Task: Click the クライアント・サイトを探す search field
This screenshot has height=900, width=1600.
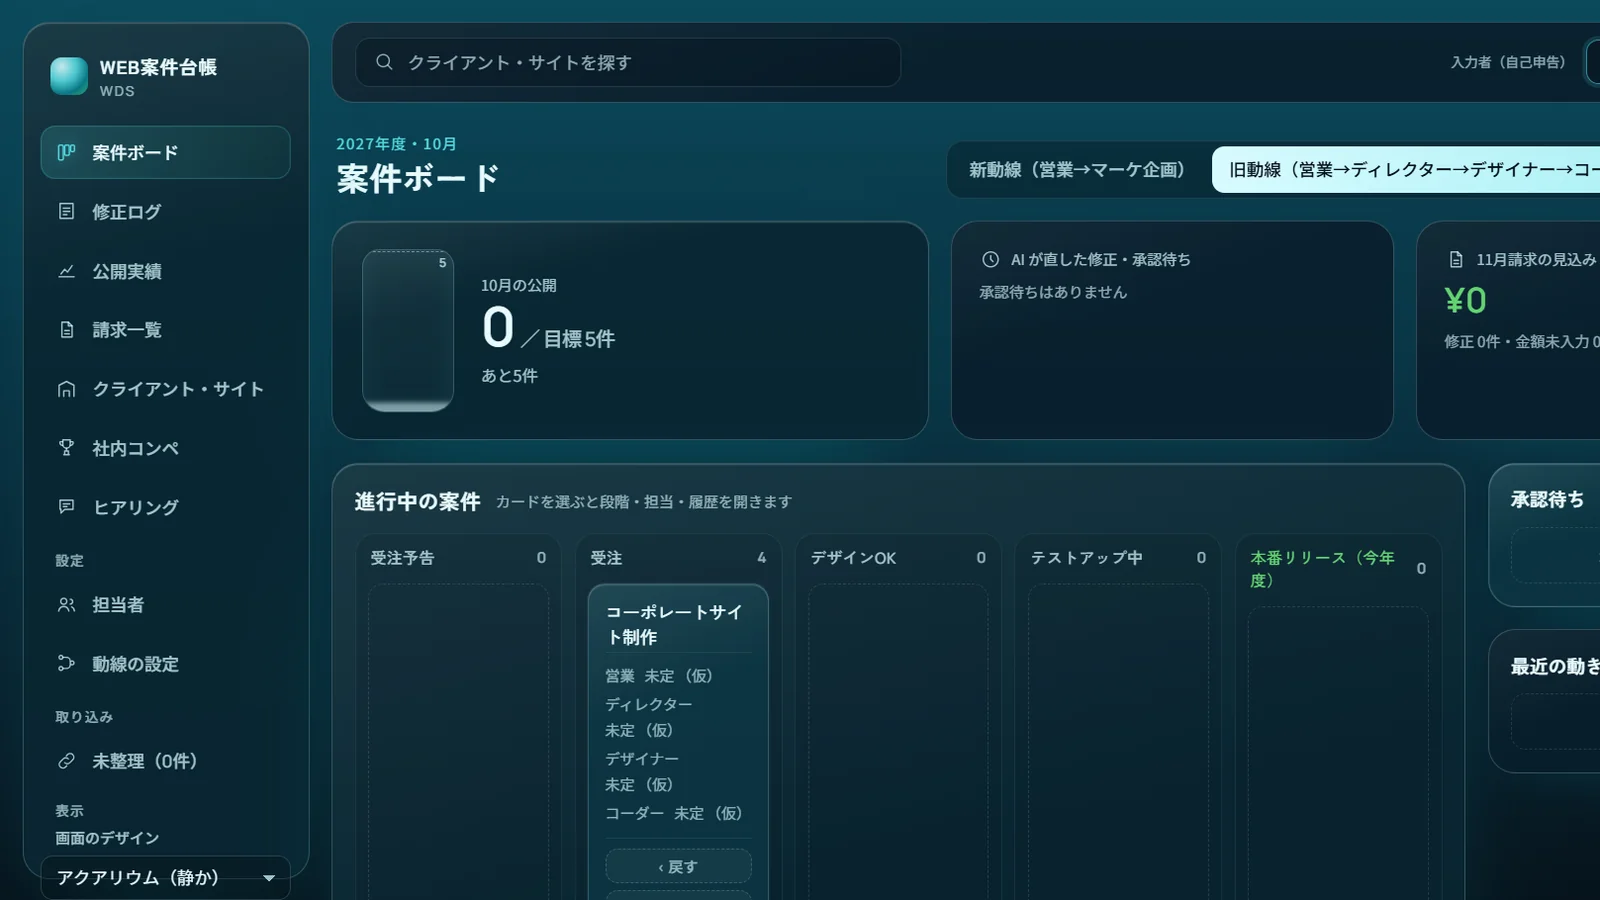Action: 628,62
